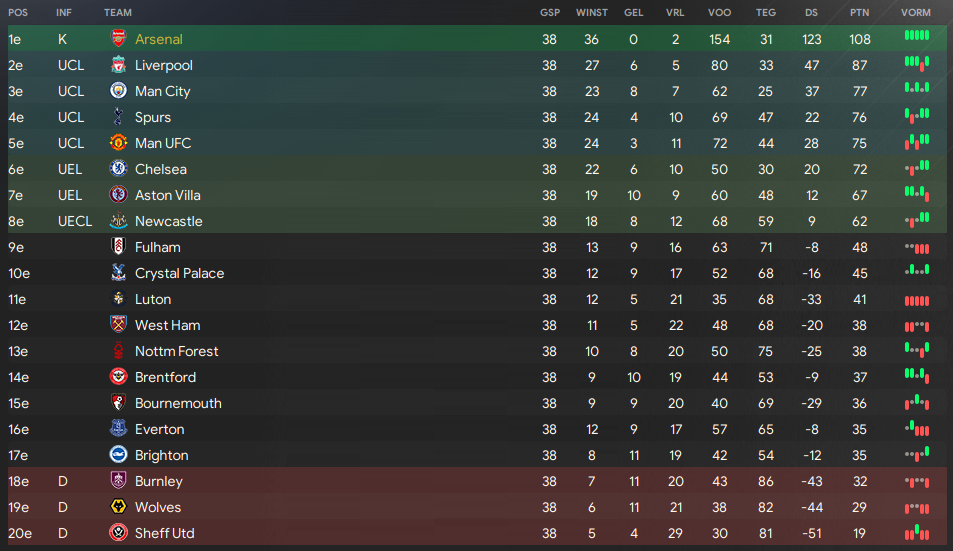The height and width of the screenshot is (551, 953).
Task: Click Sheff Utd's form indicator bars
Action: (917, 533)
